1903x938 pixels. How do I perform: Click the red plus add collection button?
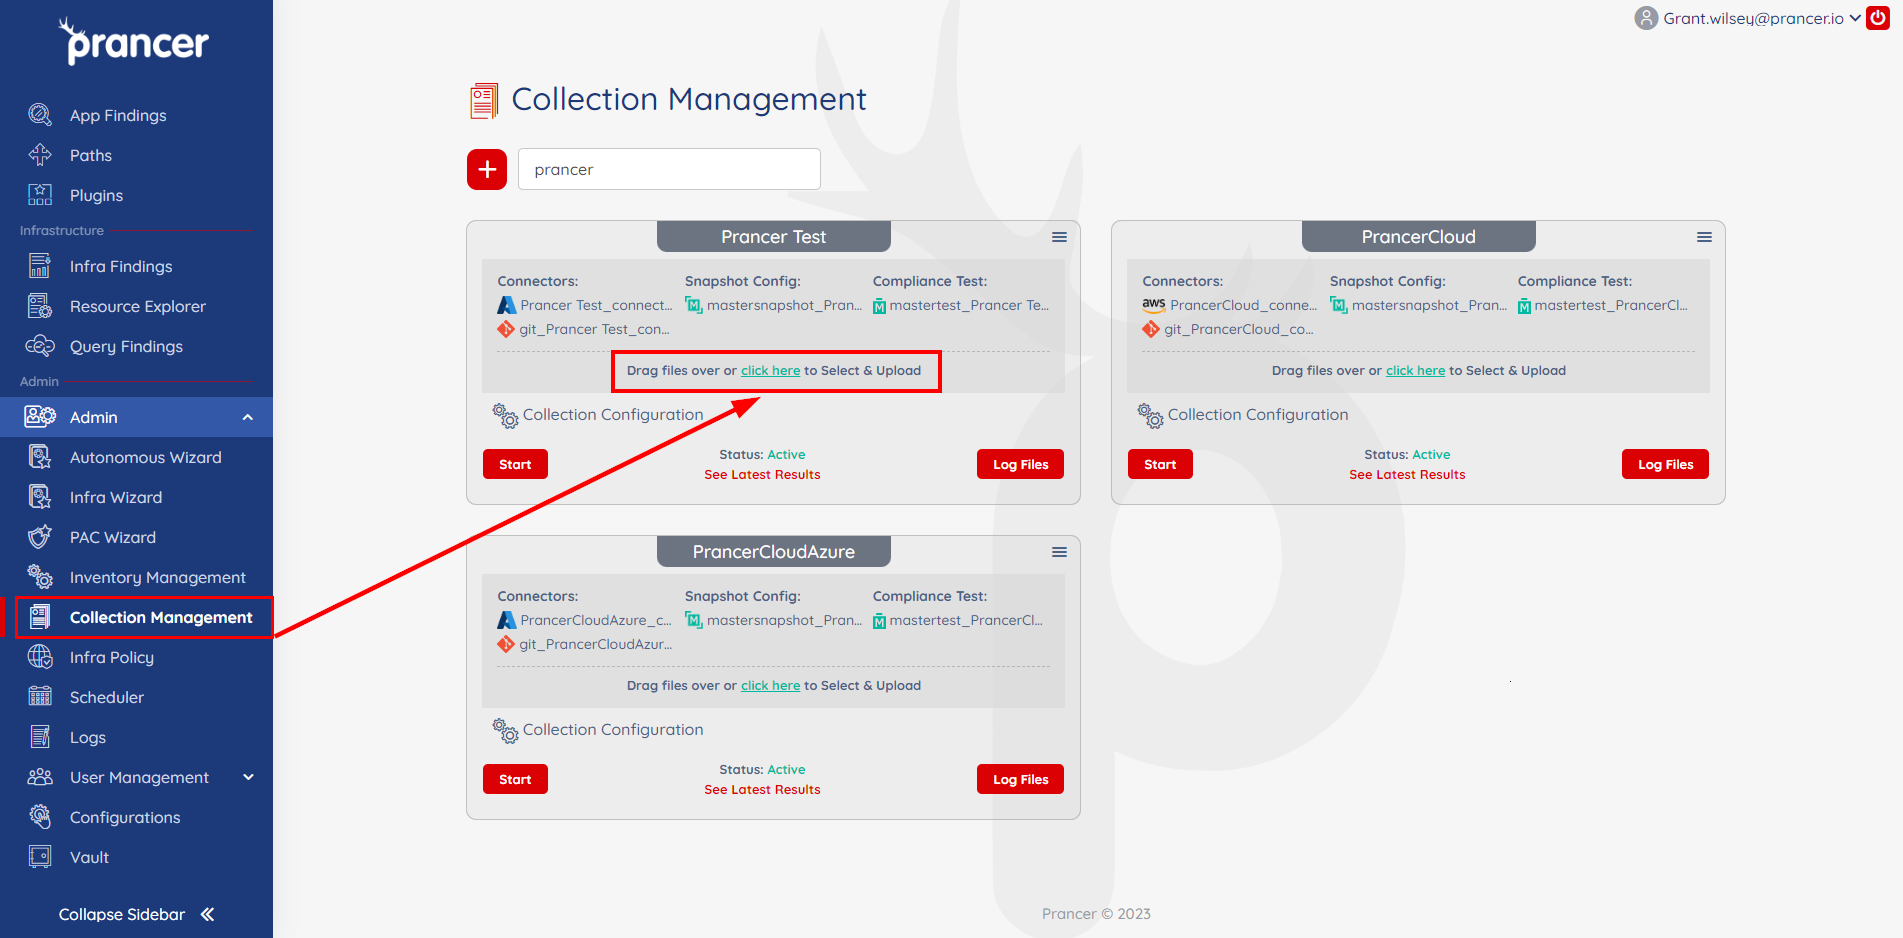[487, 169]
